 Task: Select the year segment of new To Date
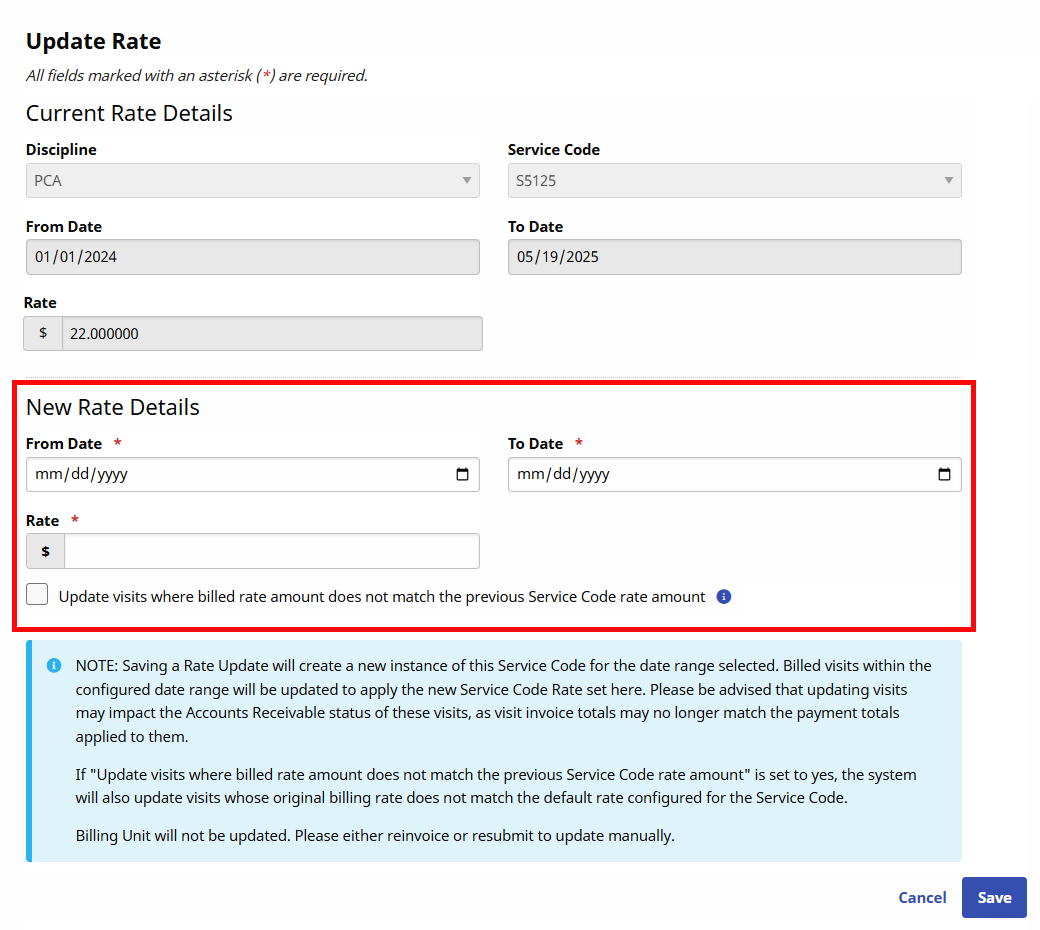pyautogui.click(x=594, y=475)
